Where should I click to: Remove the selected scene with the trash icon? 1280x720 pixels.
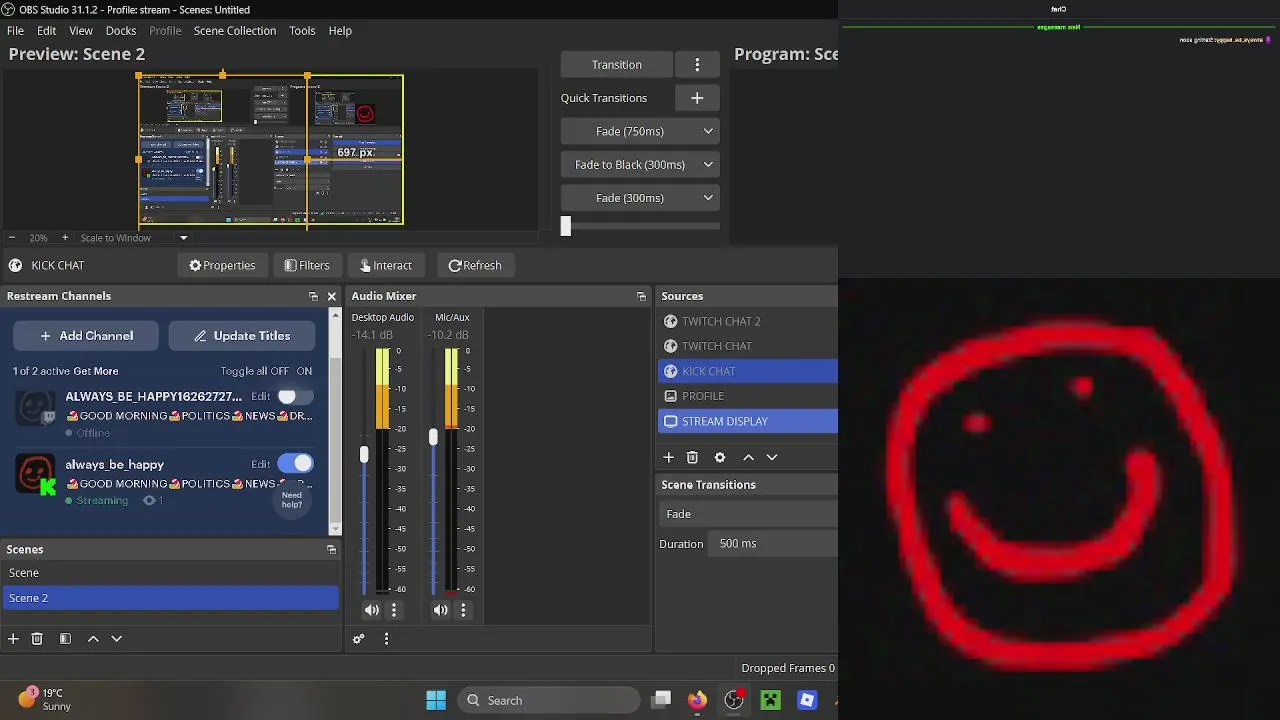[37, 639]
